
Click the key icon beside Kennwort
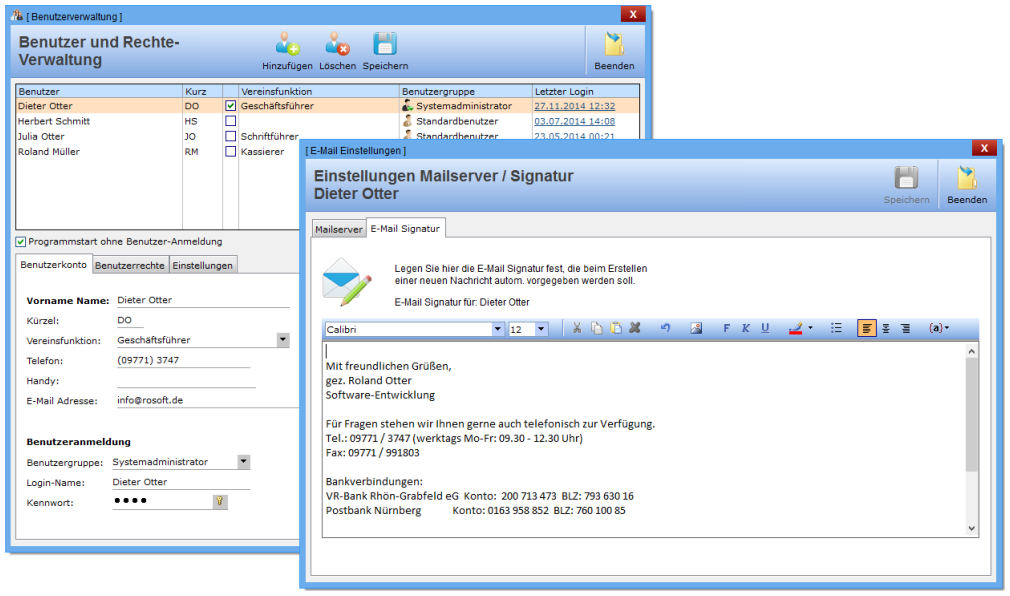(219, 502)
